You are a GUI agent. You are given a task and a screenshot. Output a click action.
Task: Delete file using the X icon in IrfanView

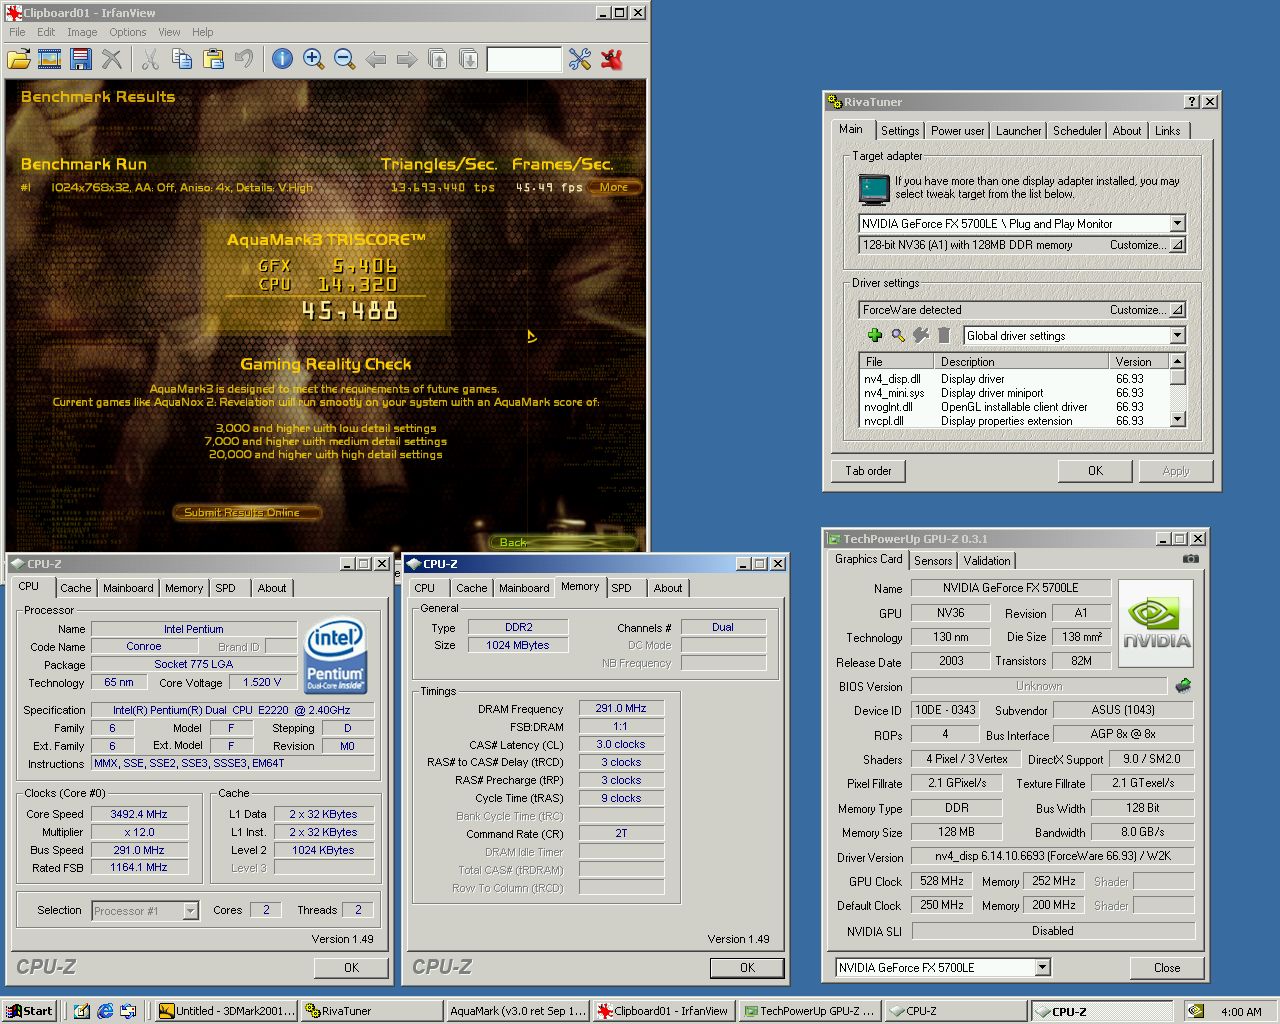[x=112, y=59]
